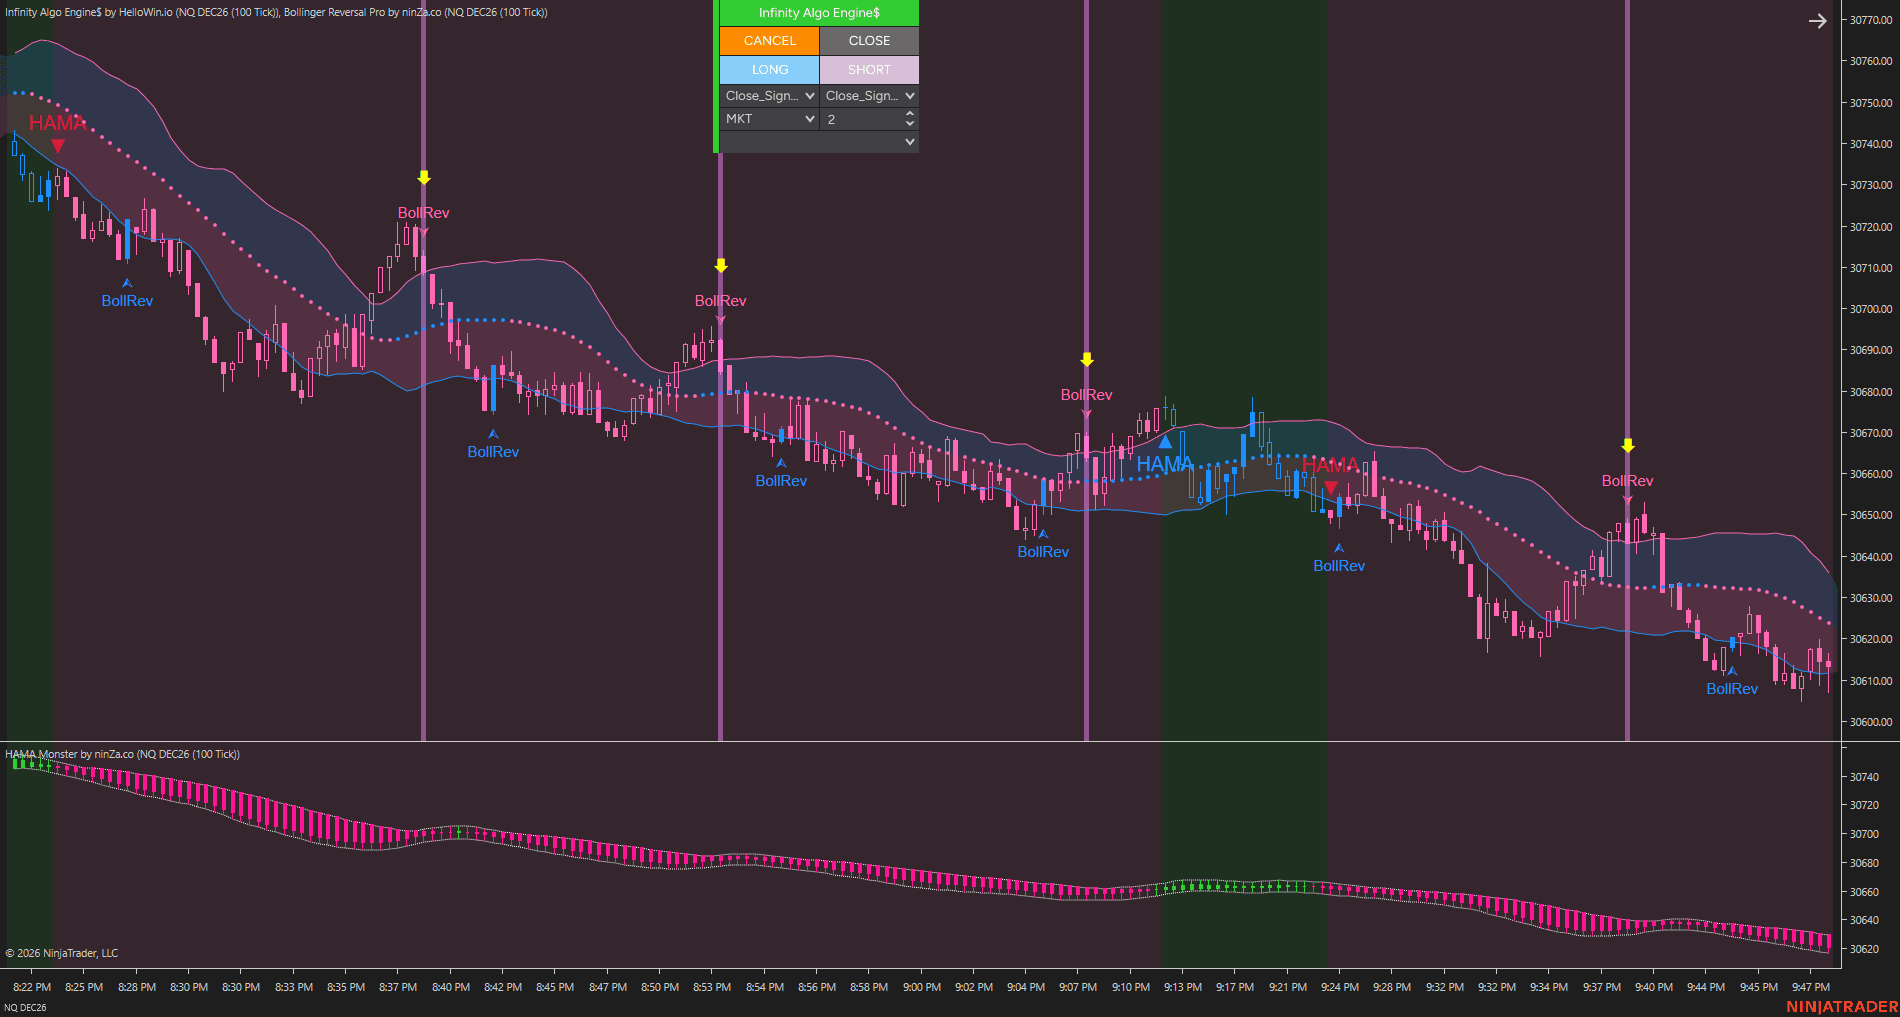Click the last blue BollRev arrow near 30610
This screenshot has width=1900, height=1017.
click(x=1732, y=671)
